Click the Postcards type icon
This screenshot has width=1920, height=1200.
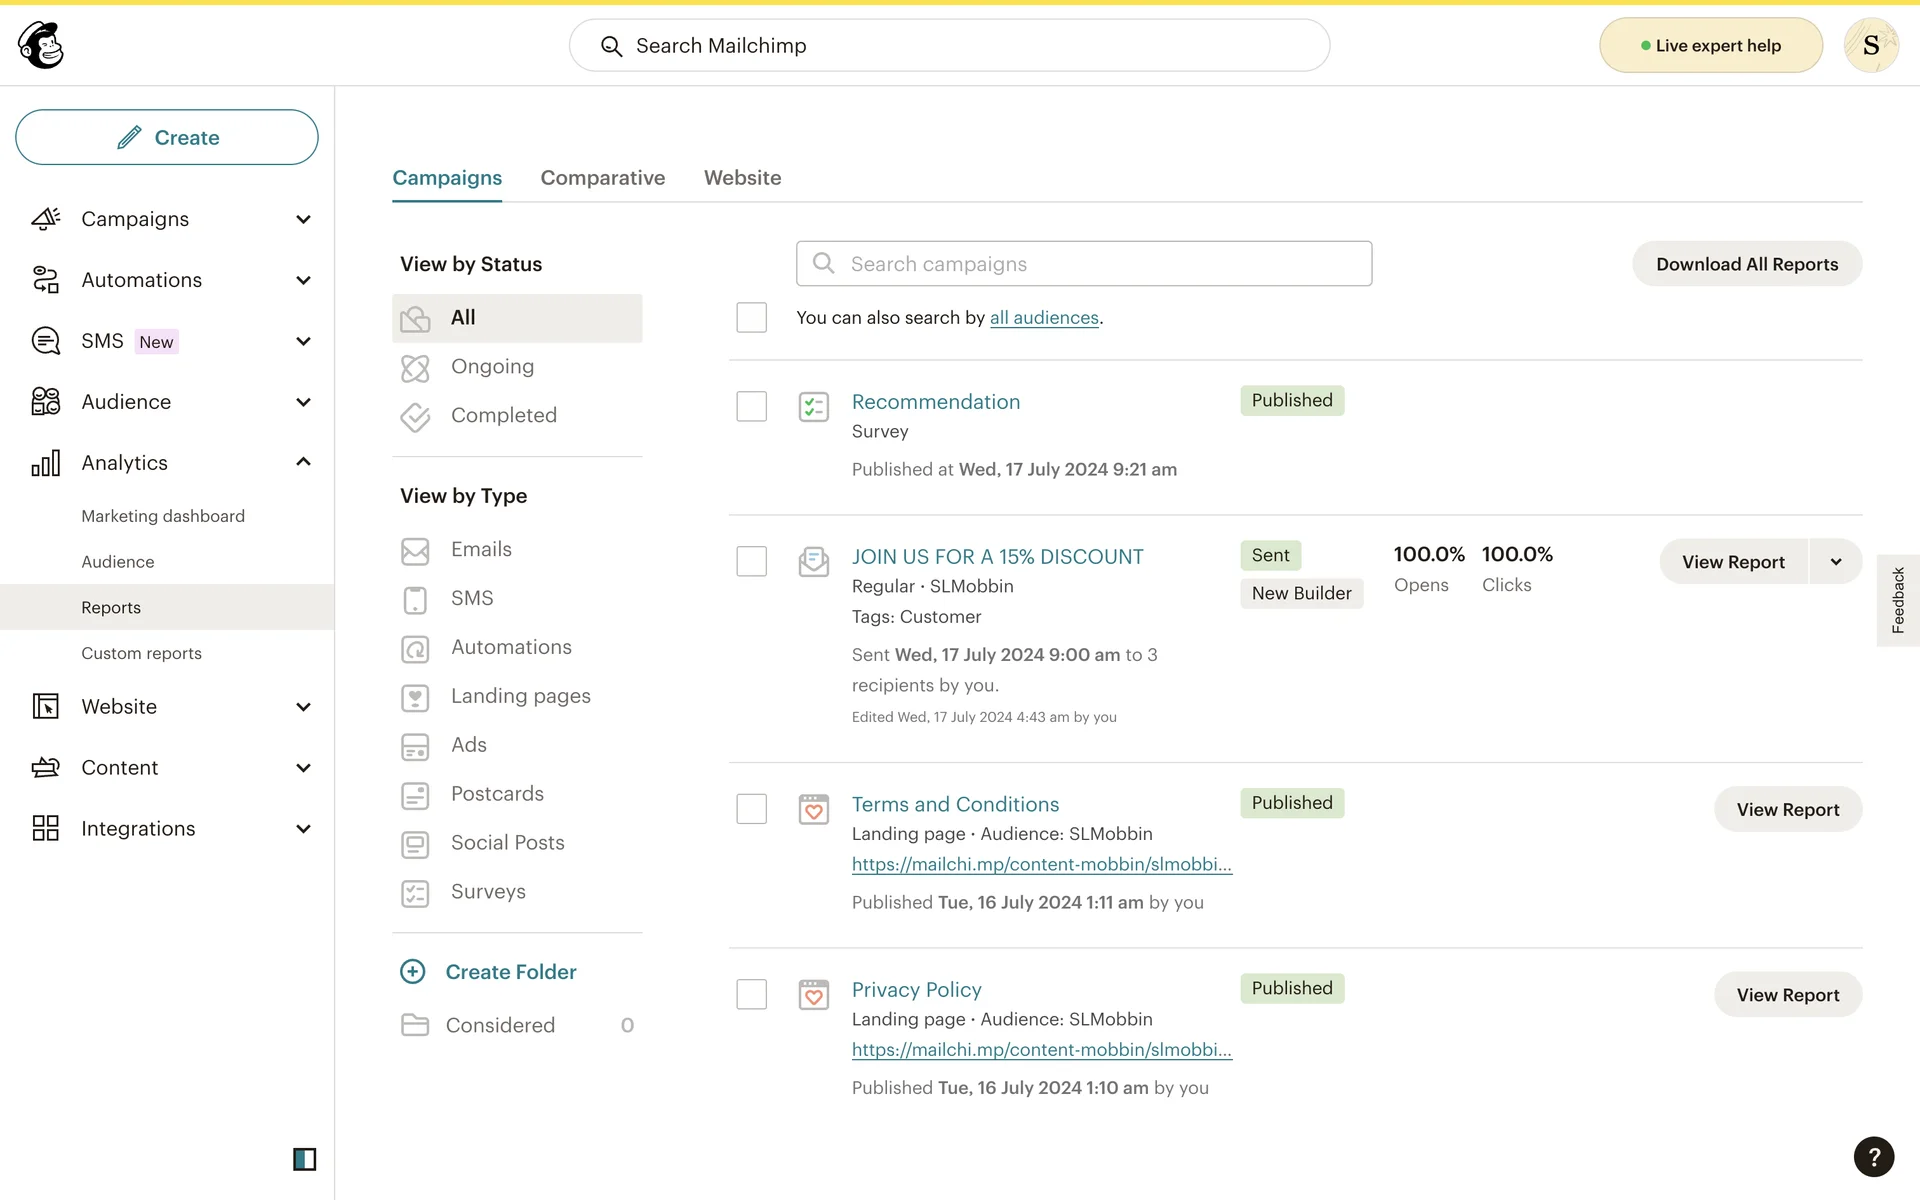tap(415, 795)
